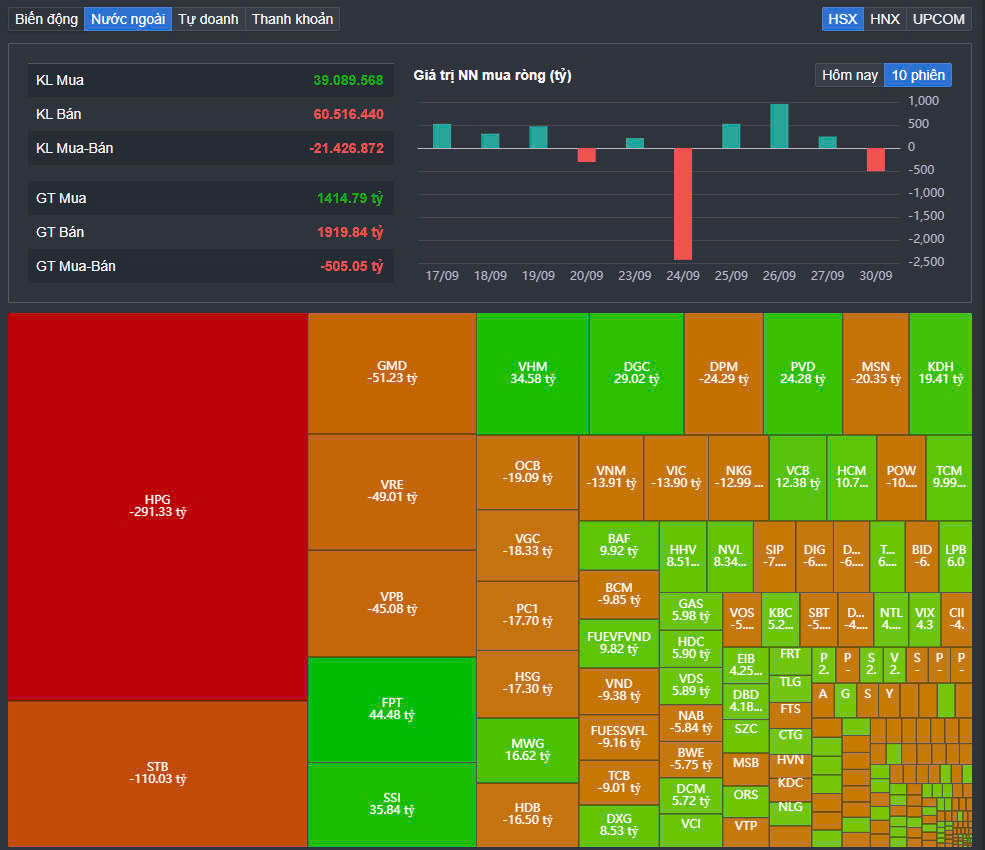
Task: Go to the Thanh khoản tab
Action: click(292, 19)
